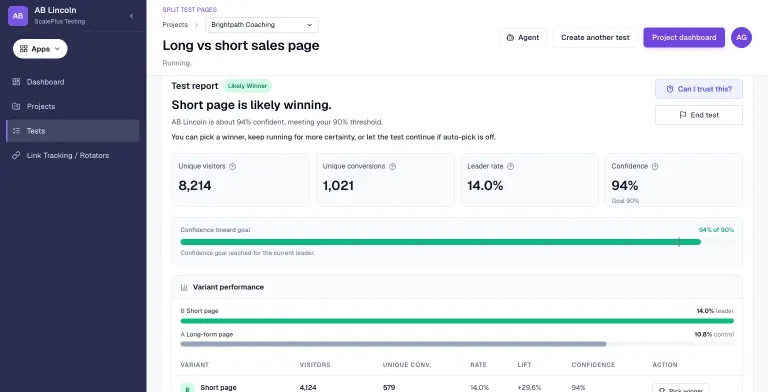Click the Likely Winner badge
The width and height of the screenshot is (768, 392).
pyautogui.click(x=247, y=86)
